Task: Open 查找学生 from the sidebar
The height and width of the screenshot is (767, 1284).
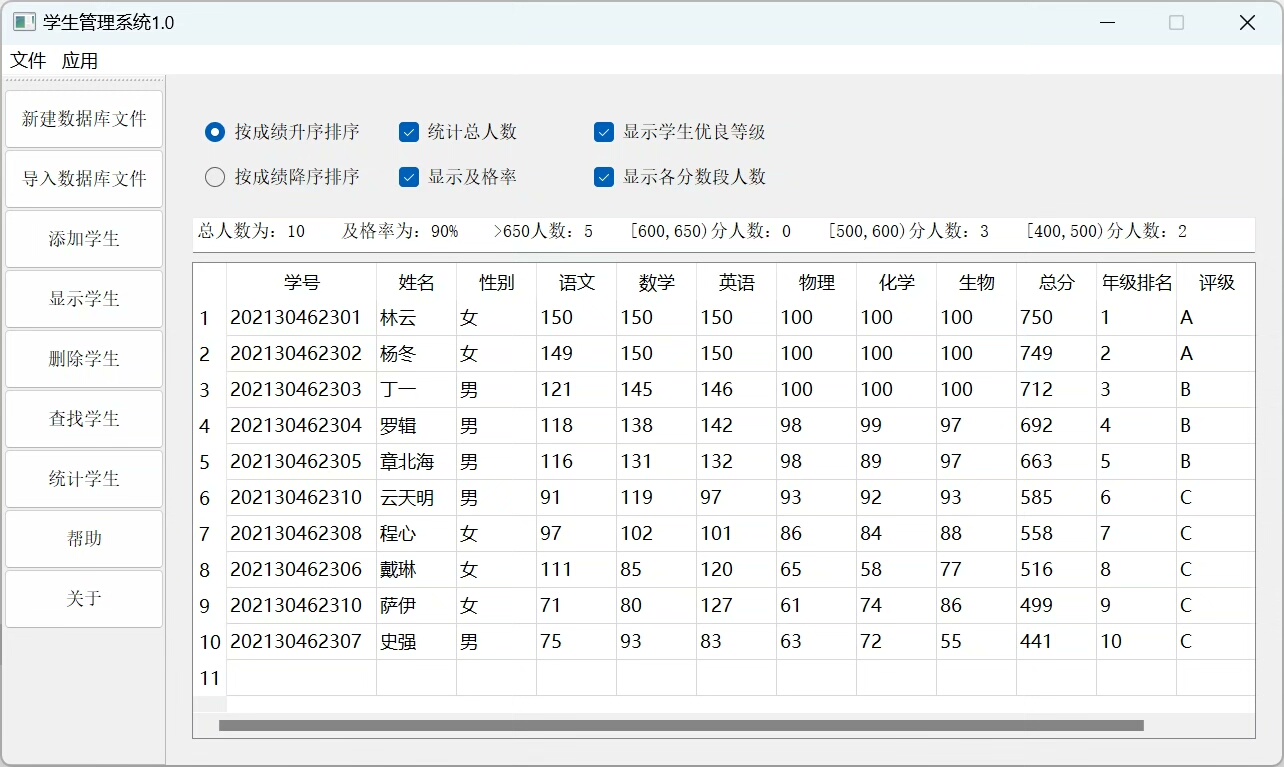Action: click(84, 419)
